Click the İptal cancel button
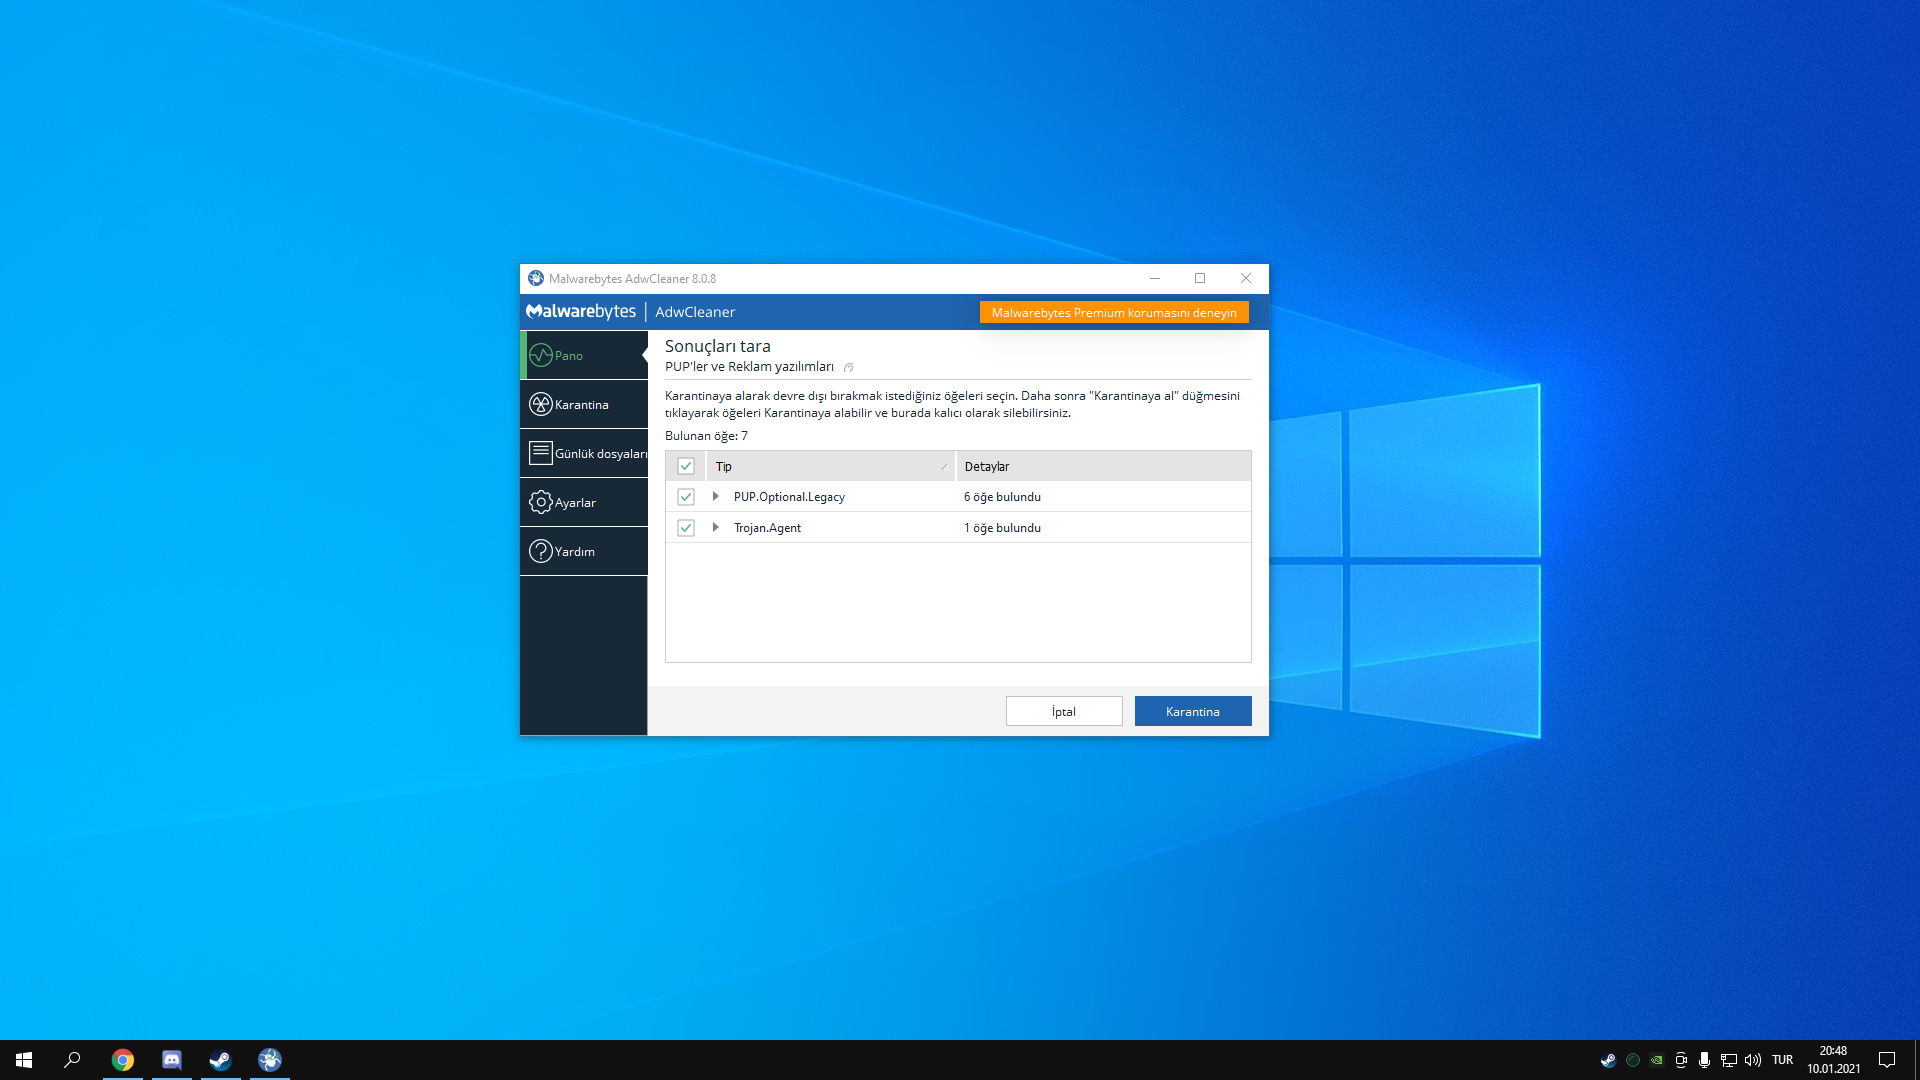Image resolution: width=1920 pixels, height=1080 pixels. pyautogui.click(x=1064, y=711)
